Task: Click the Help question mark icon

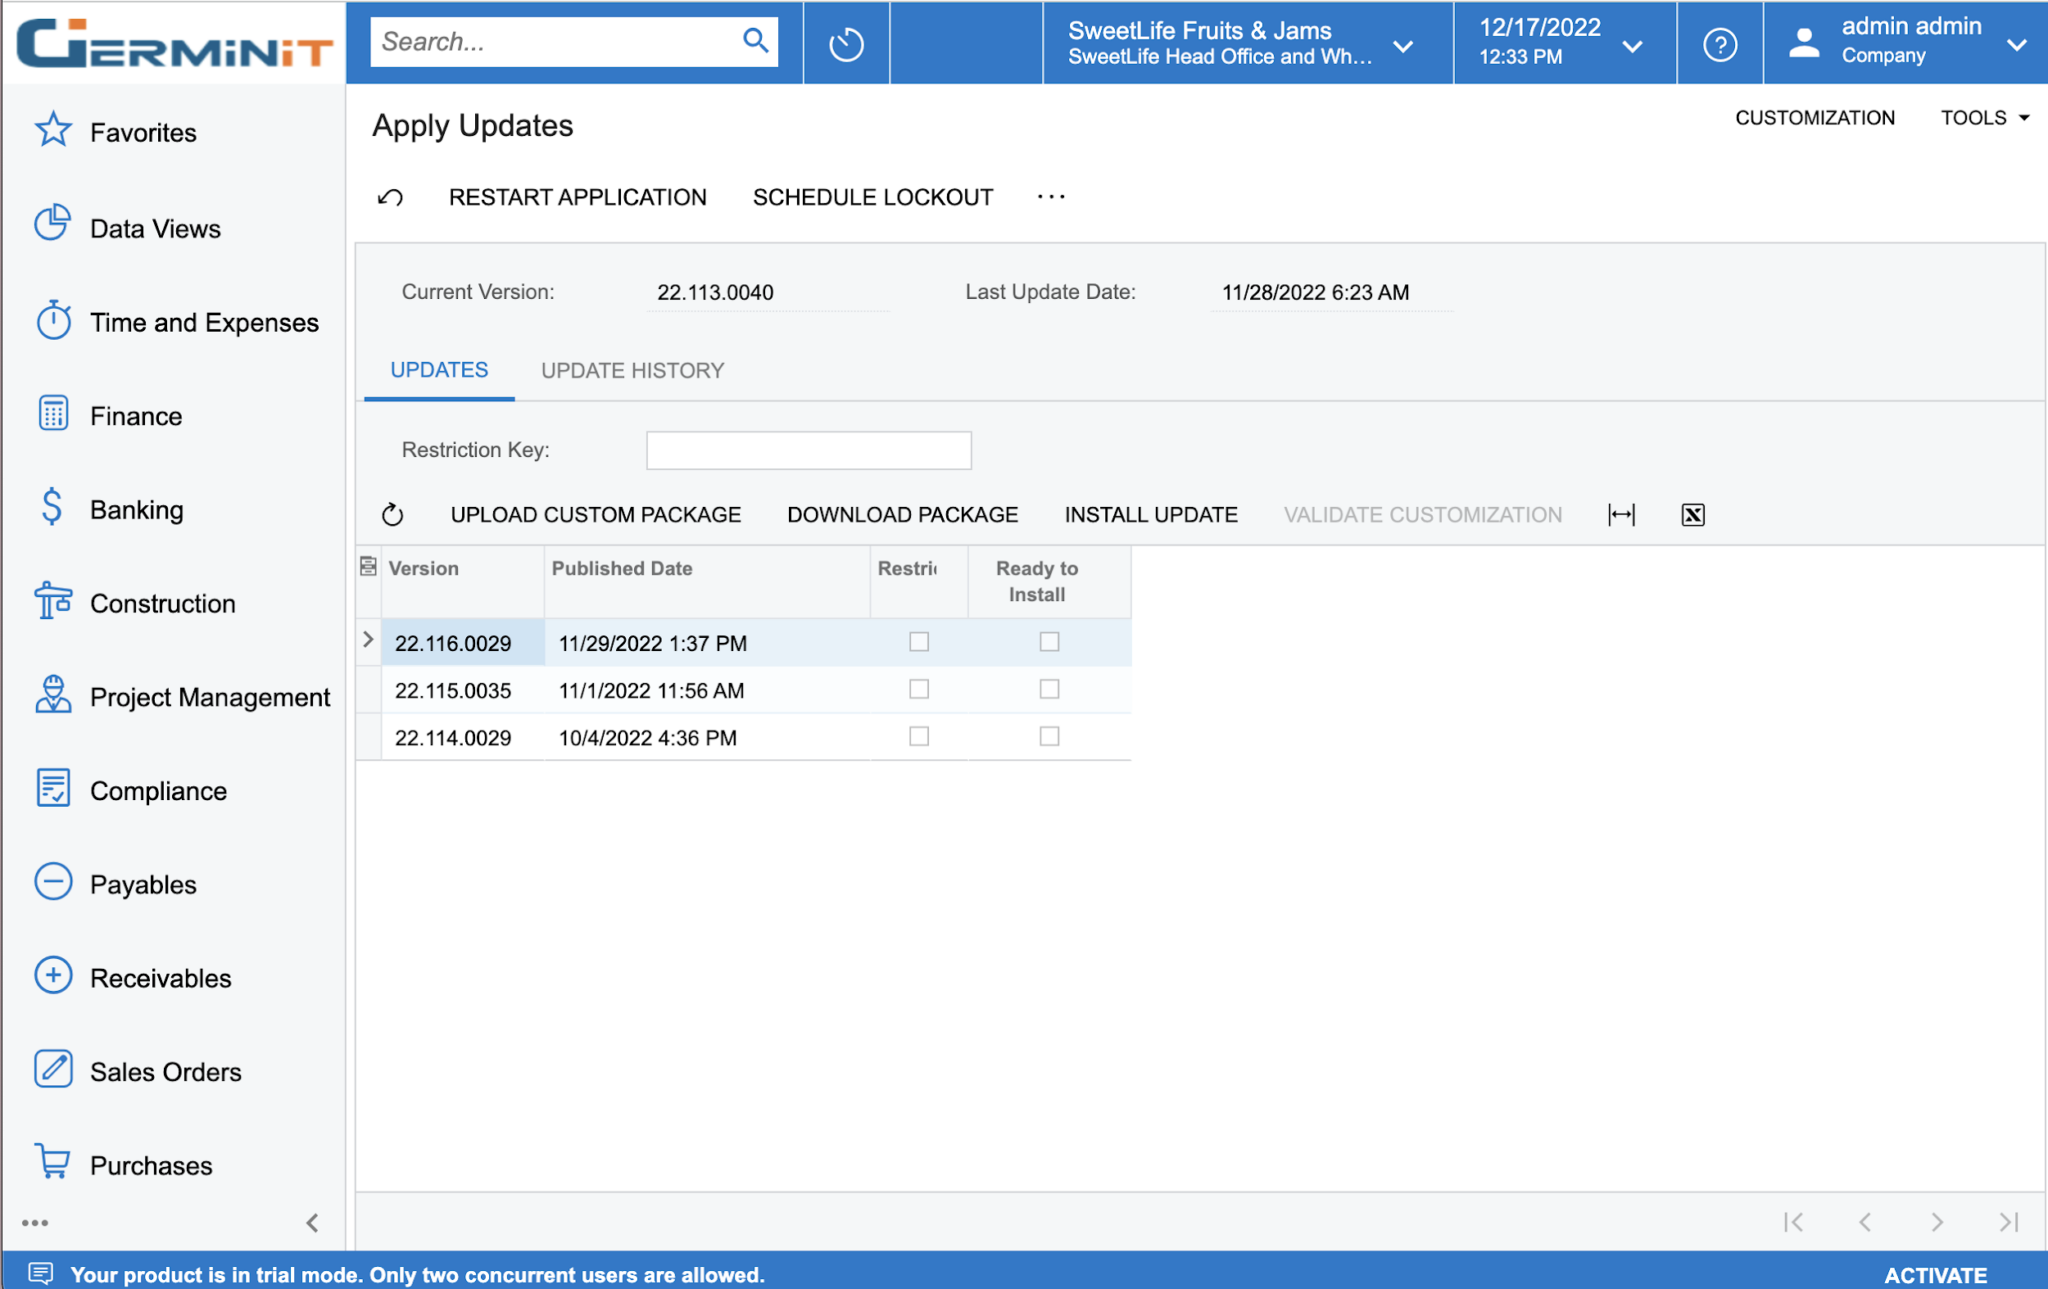Action: [x=1719, y=43]
